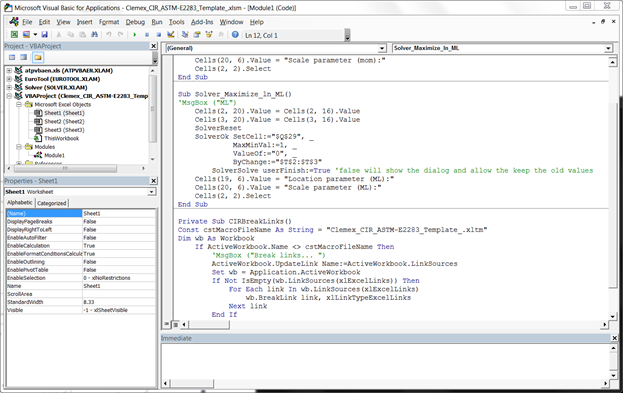Run the macro with green play icon

[135, 35]
